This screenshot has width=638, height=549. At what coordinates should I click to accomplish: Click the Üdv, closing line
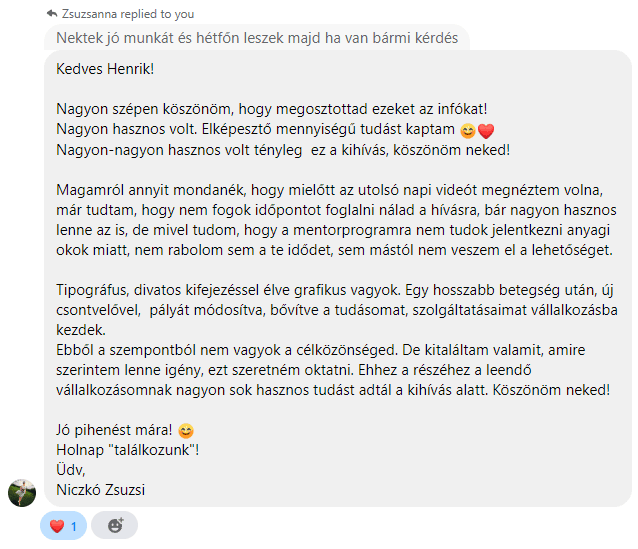71,470
